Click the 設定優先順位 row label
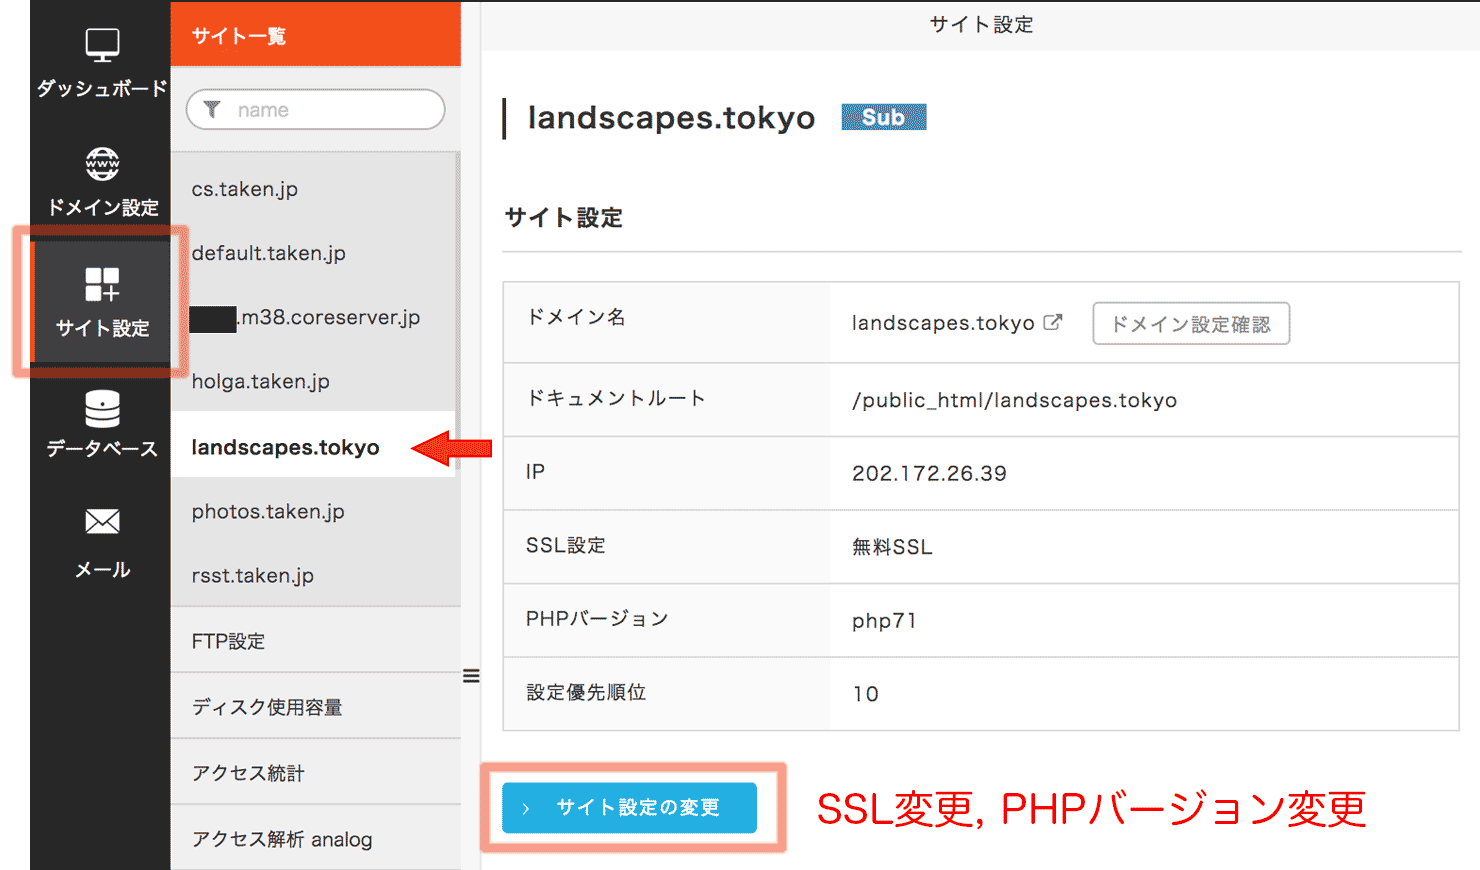Image resolution: width=1480 pixels, height=870 pixels. point(586,692)
